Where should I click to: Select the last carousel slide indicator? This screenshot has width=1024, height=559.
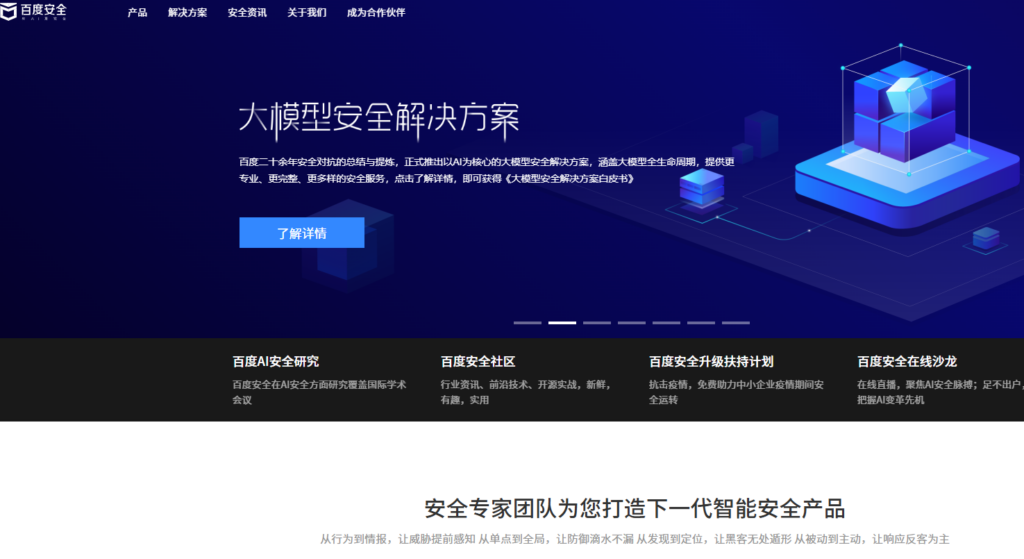coord(735,323)
